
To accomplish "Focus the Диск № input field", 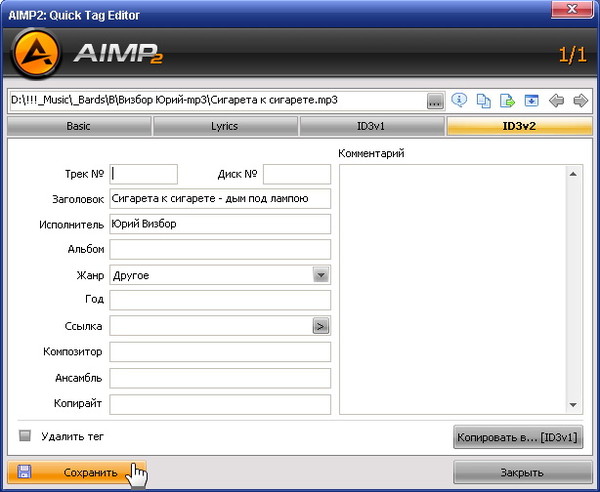I will coord(297,174).
